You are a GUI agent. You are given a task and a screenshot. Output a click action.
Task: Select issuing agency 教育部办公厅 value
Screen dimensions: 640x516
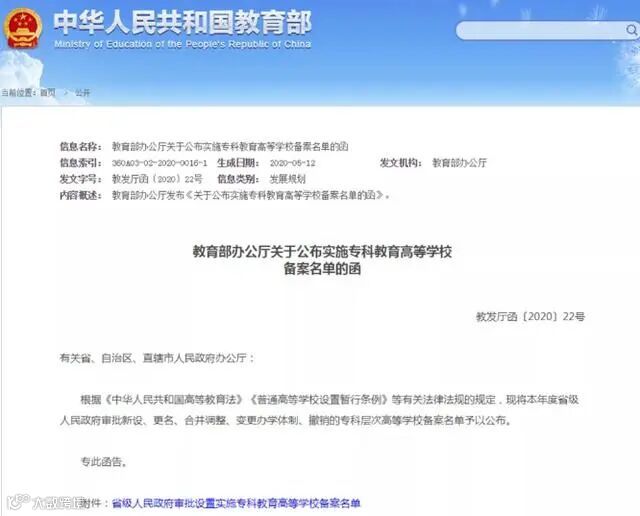(x=460, y=163)
